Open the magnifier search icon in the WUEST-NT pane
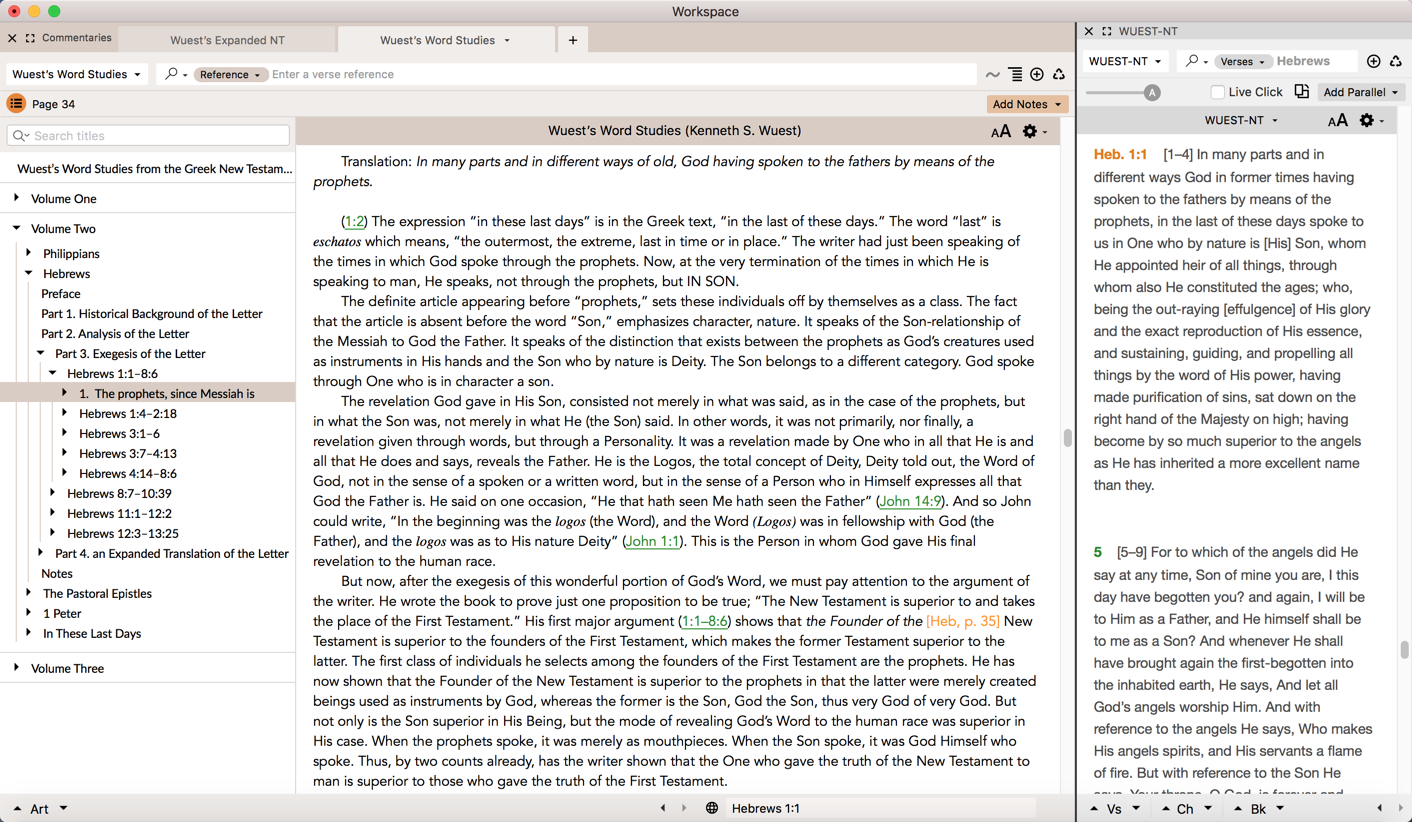 [1196, 61]
